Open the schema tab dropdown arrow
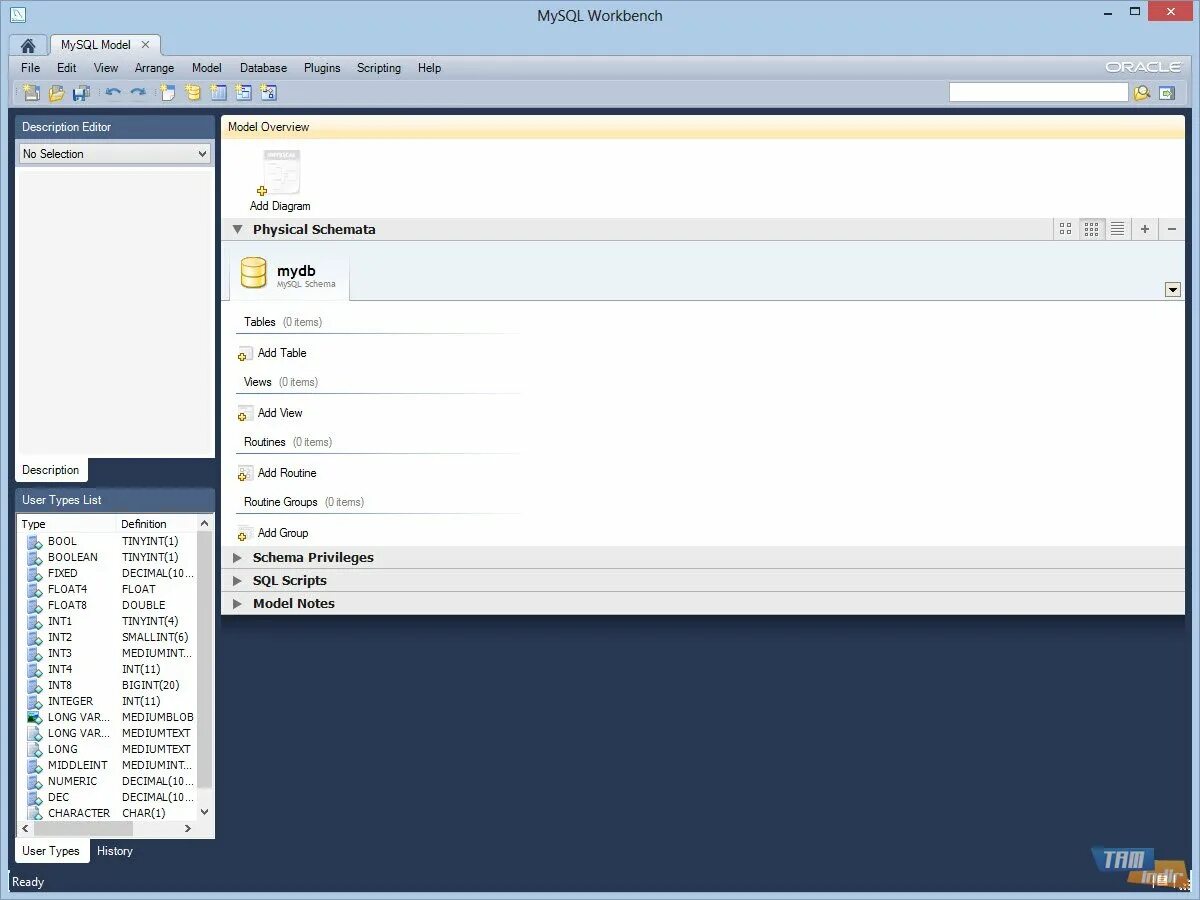 coord(1173,290)
